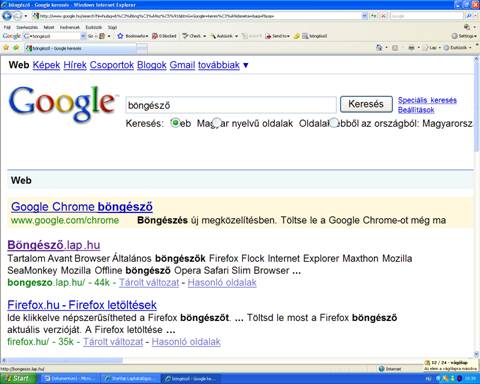
Task: Expand the továbbiak dropdown arrow
Action: 246,65
